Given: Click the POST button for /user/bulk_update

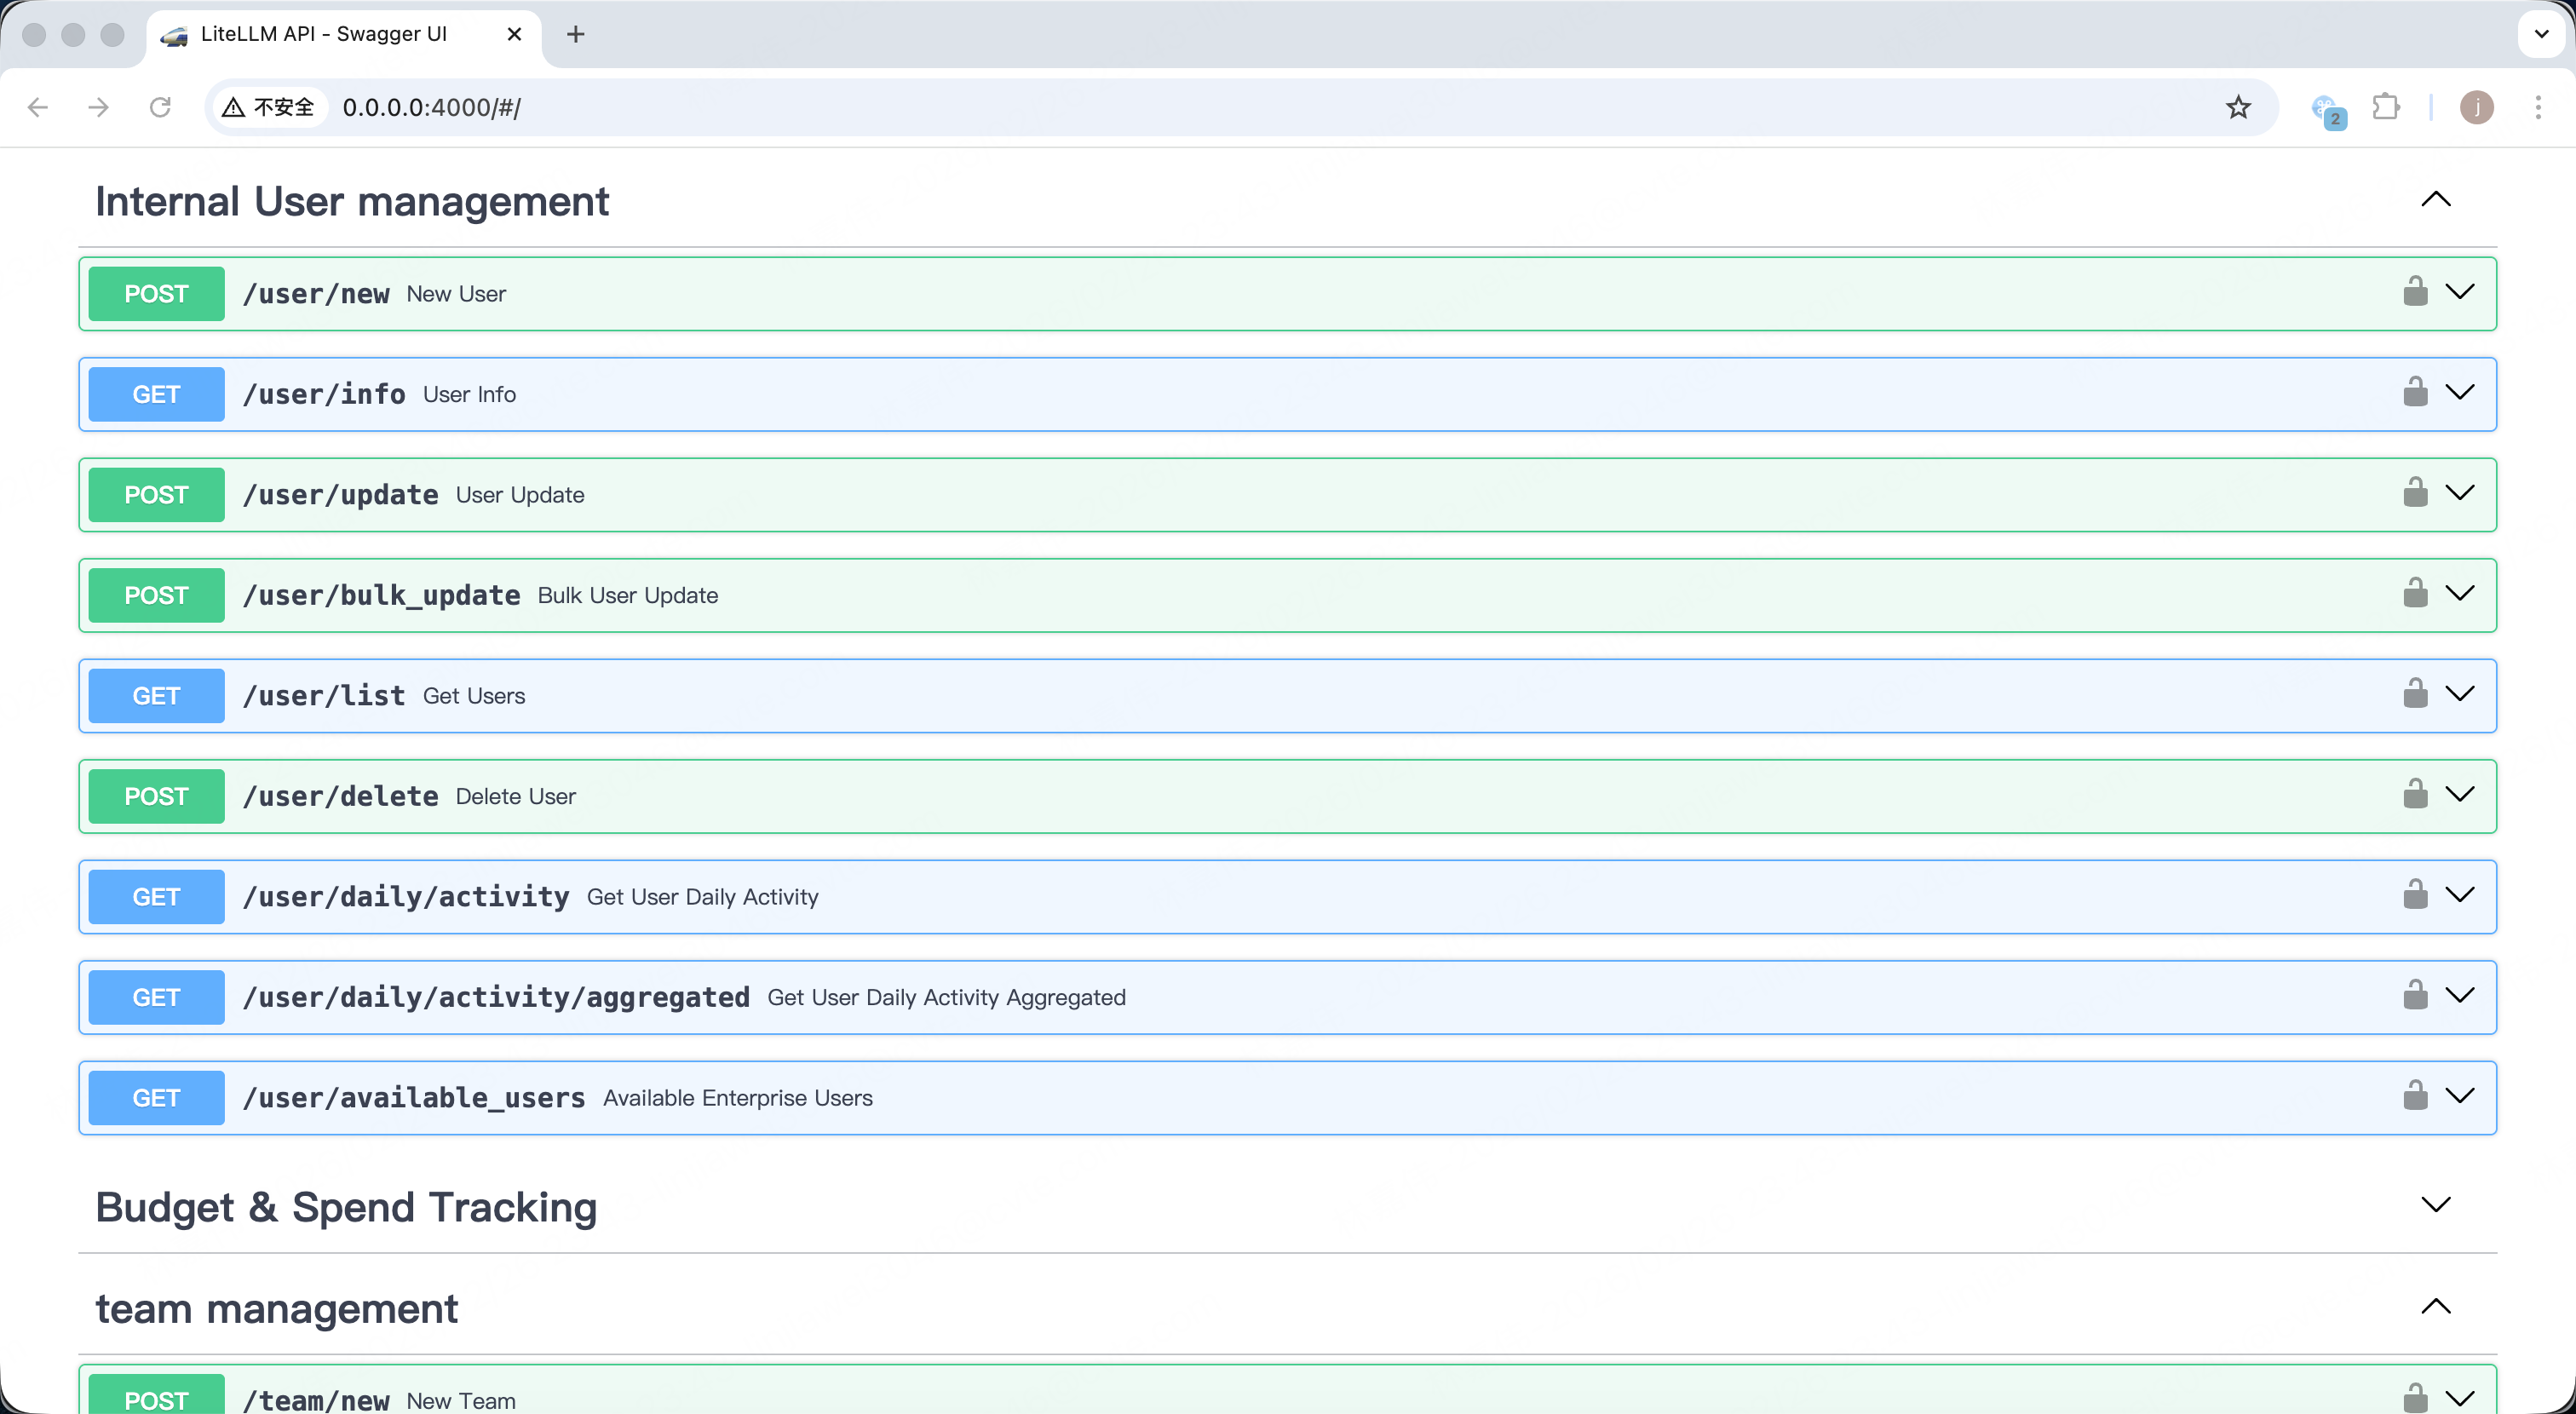Looking at the screenshot, I should point(156,595).
